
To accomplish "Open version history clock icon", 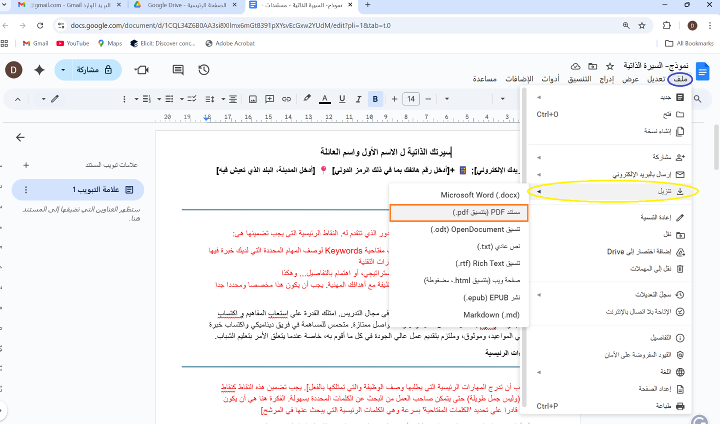I will [x=204, y=70].
